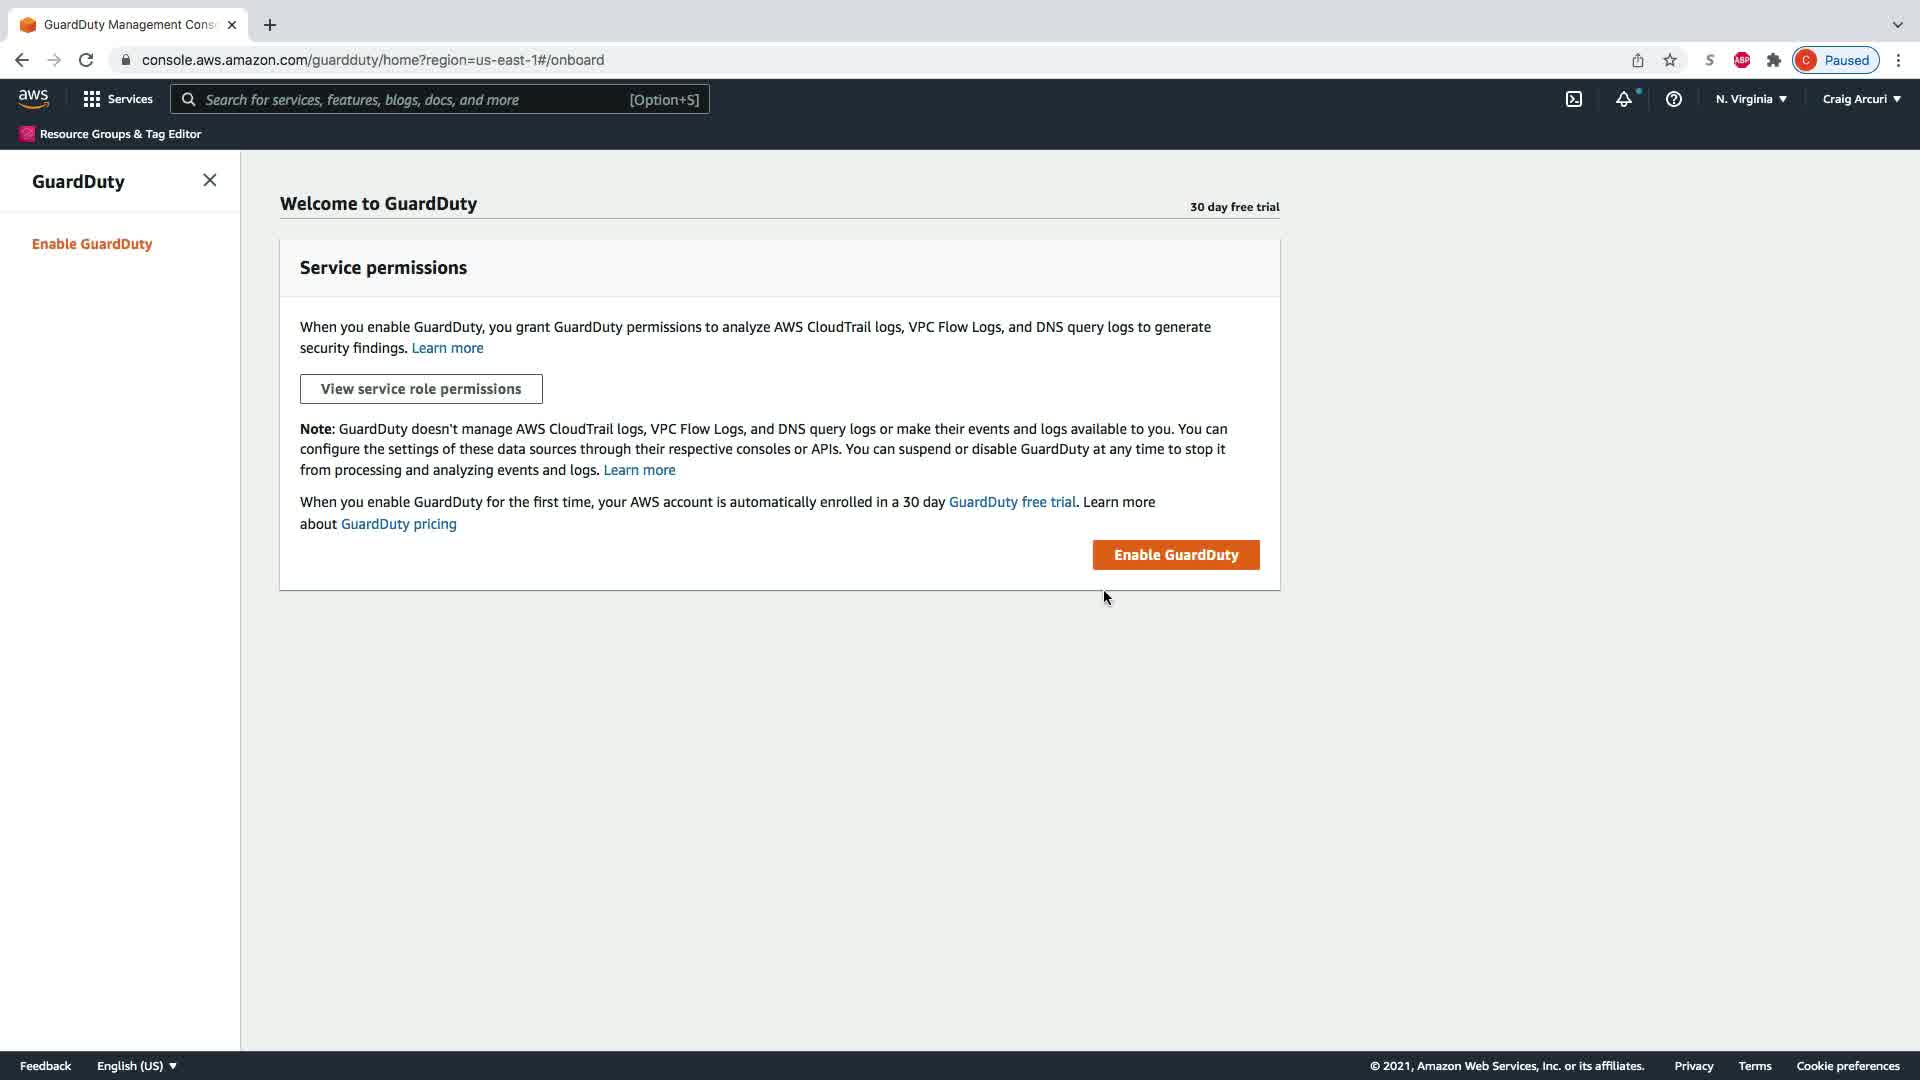Open the Services grid menu
1920x1080 pixels.
pos(118,99)
